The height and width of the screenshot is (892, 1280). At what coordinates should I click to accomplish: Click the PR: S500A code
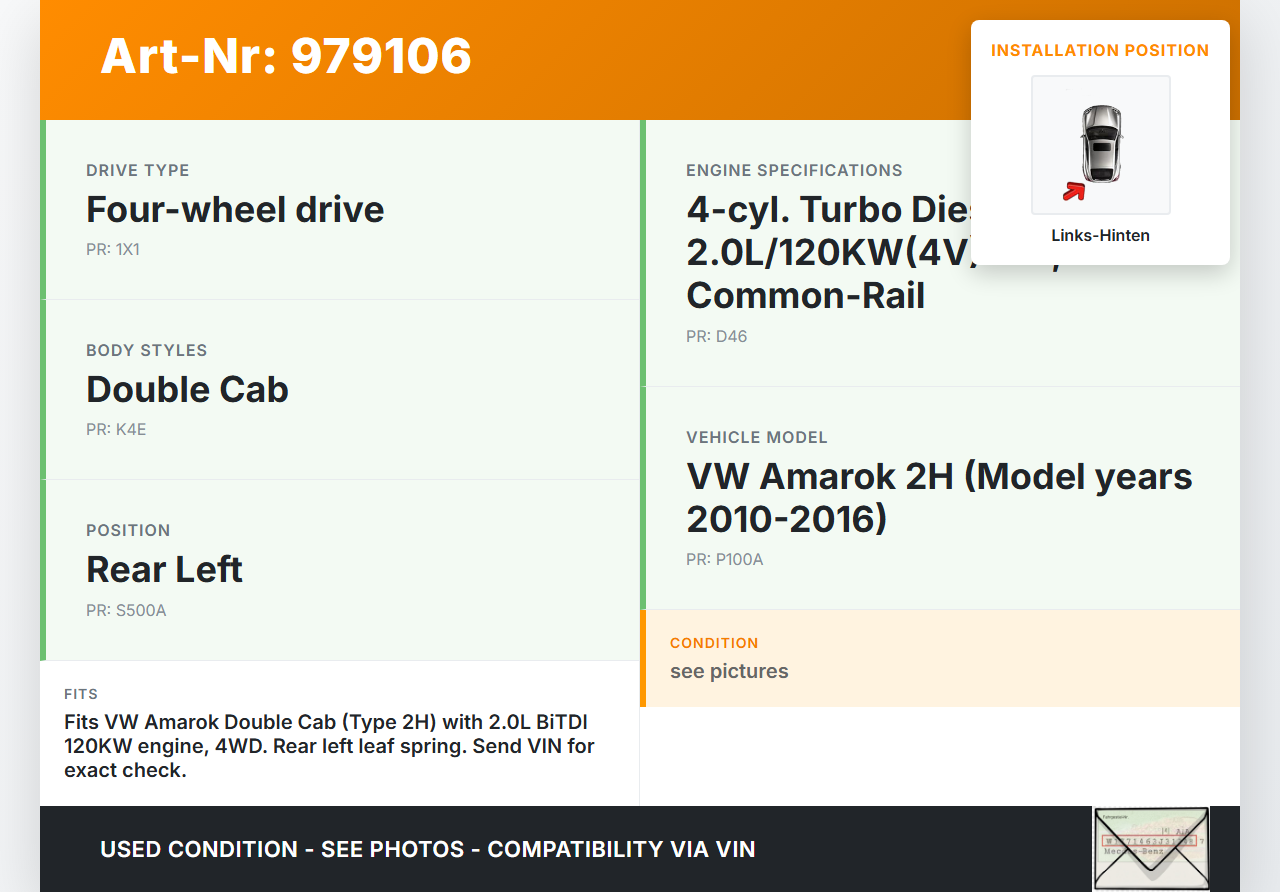[x=126, y=610]
